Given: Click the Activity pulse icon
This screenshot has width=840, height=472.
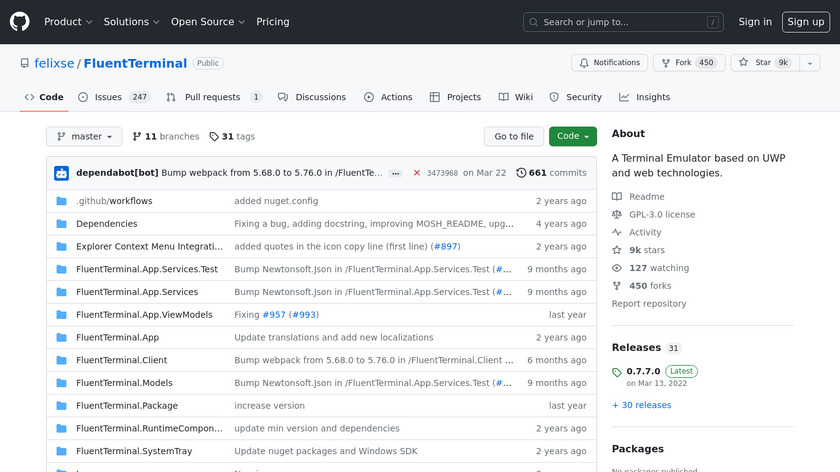Looking at the screenshot, I should (x=617, y=232).
